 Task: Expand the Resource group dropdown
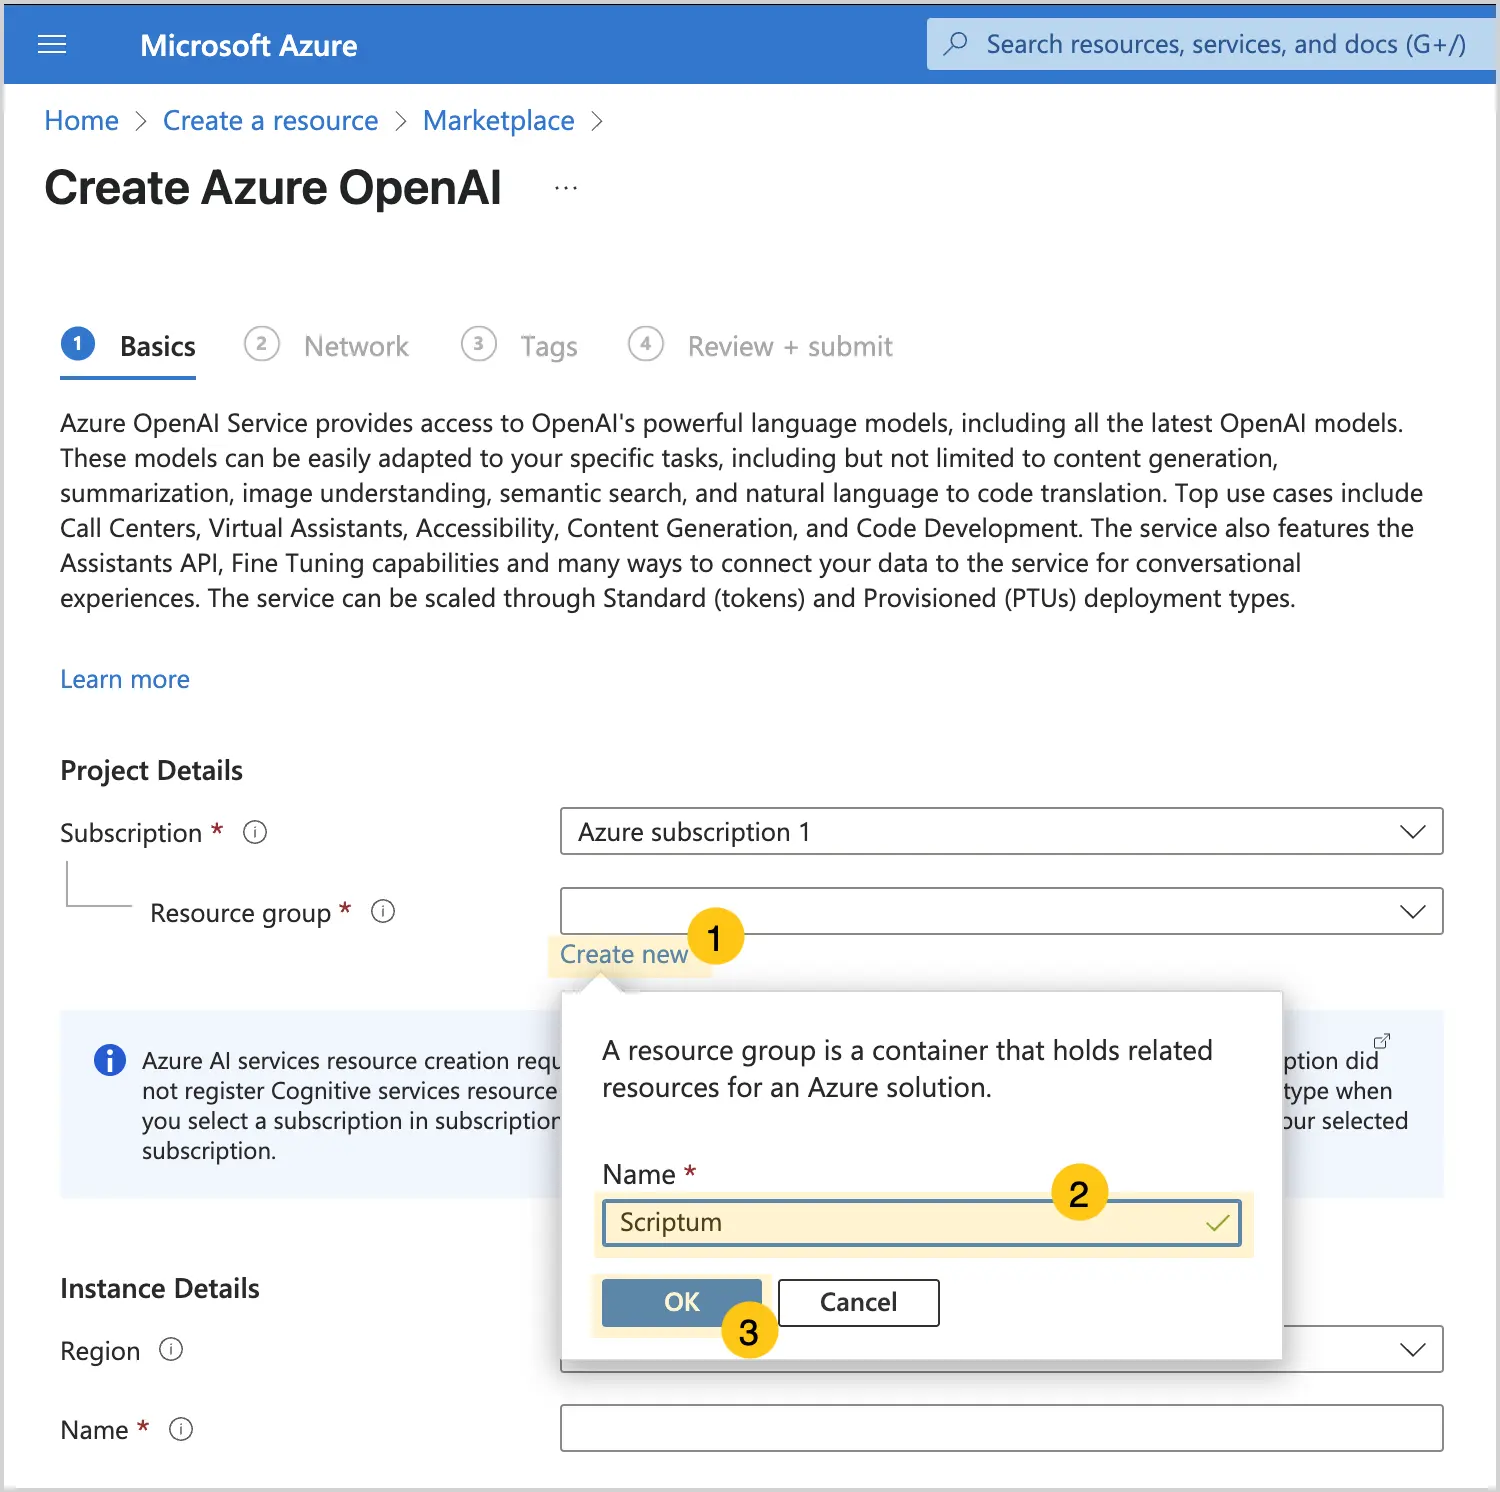click(x=1001, y=912)
